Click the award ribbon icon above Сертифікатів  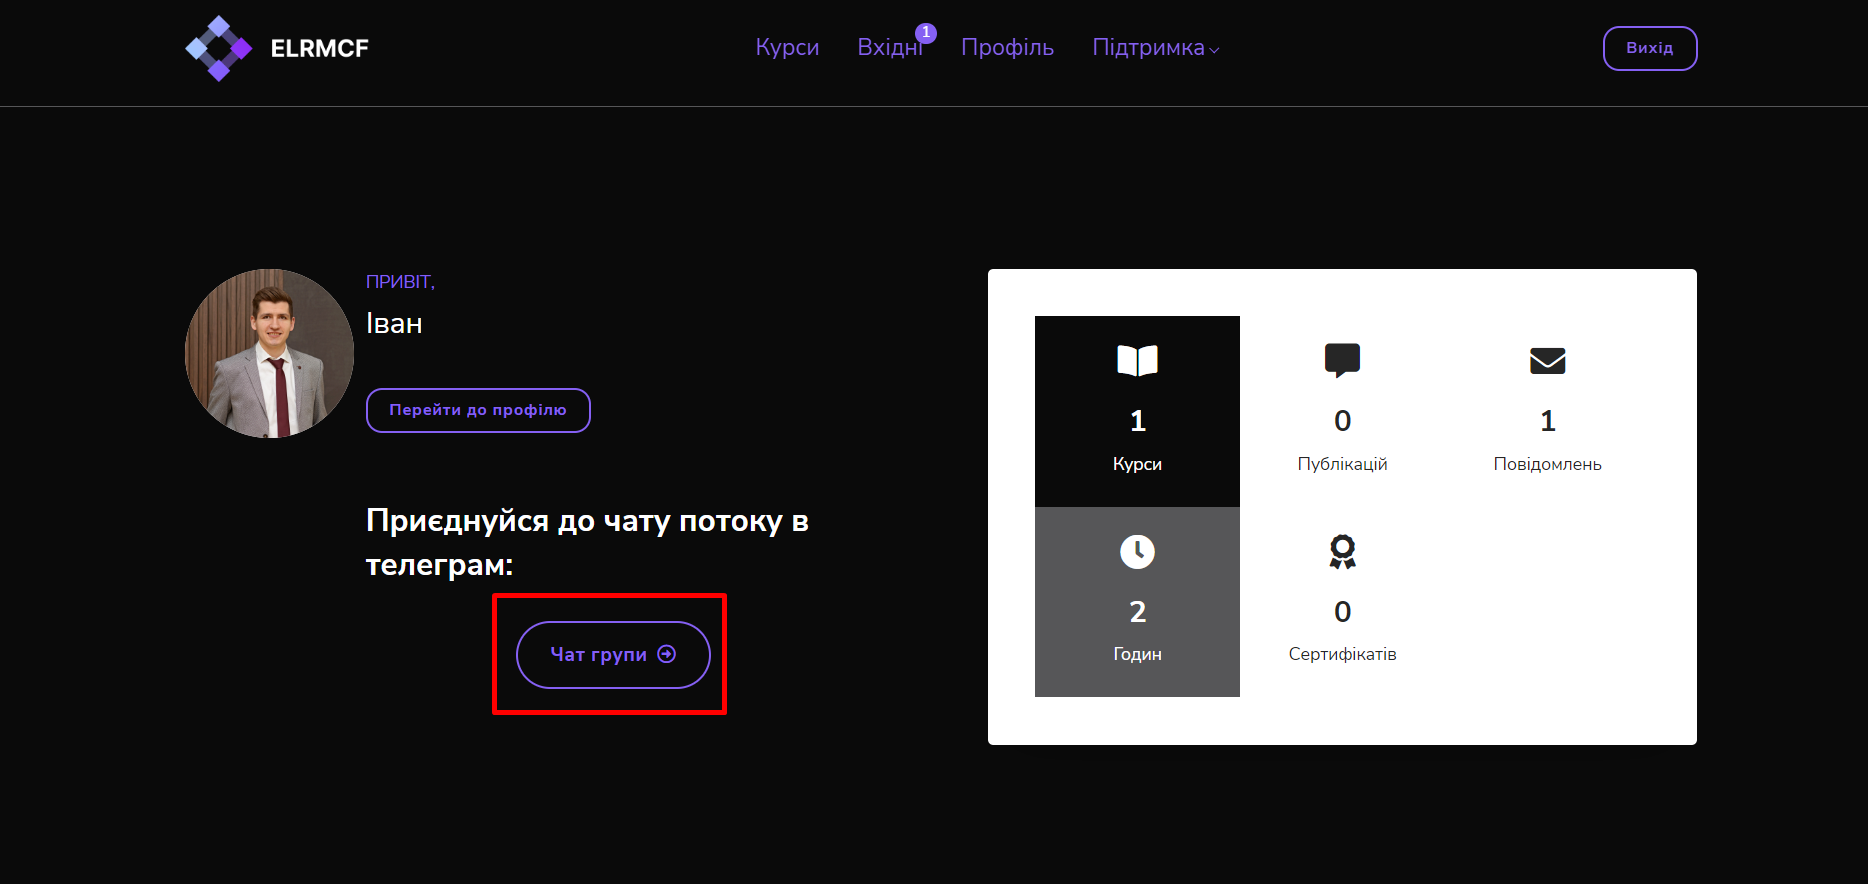pyautogui.click(x=1342, y=551)
